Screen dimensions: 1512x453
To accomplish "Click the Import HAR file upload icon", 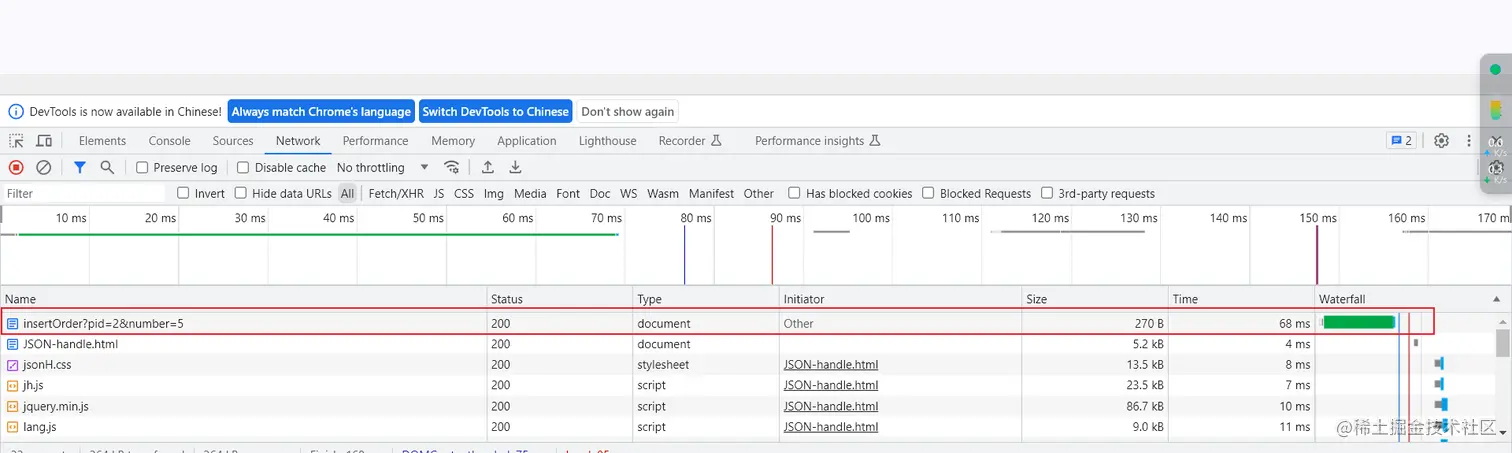I will tap(488, 168).
